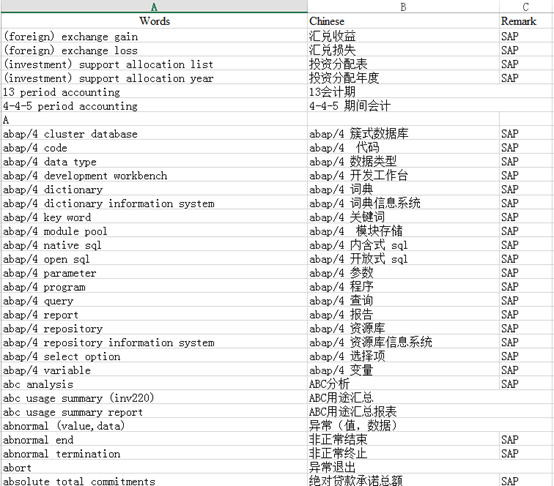Click Chinese cell 'abap/4 词典信息系统'

click(x=403, y=203)
